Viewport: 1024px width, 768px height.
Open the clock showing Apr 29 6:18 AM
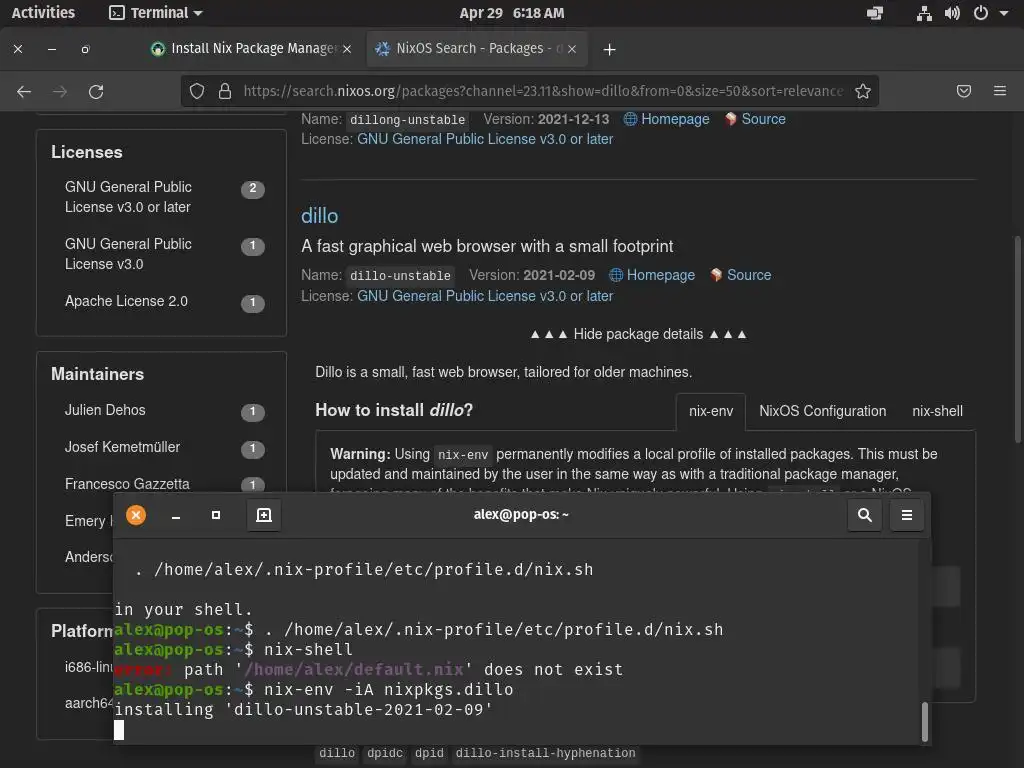(x=511, y=13)
